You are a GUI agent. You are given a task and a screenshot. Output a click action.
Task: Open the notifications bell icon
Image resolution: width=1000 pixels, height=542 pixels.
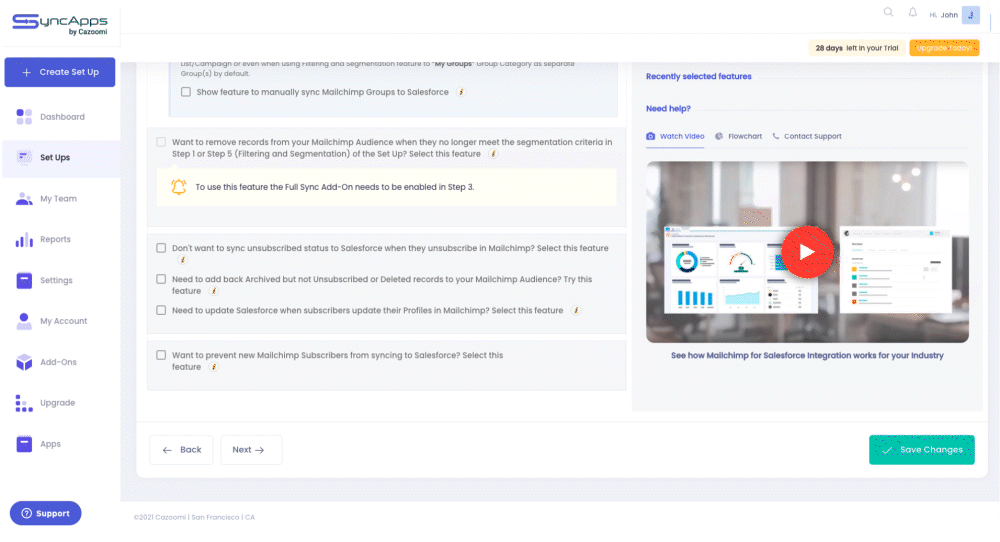(913, 12)
